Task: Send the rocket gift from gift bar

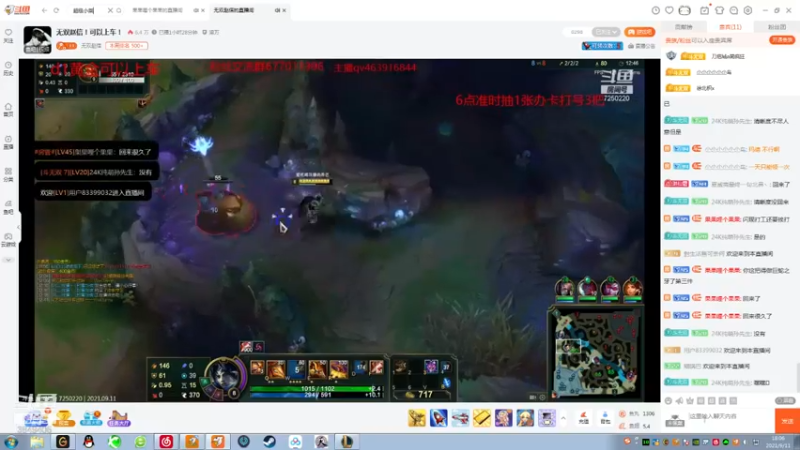Action: point(438,418)
